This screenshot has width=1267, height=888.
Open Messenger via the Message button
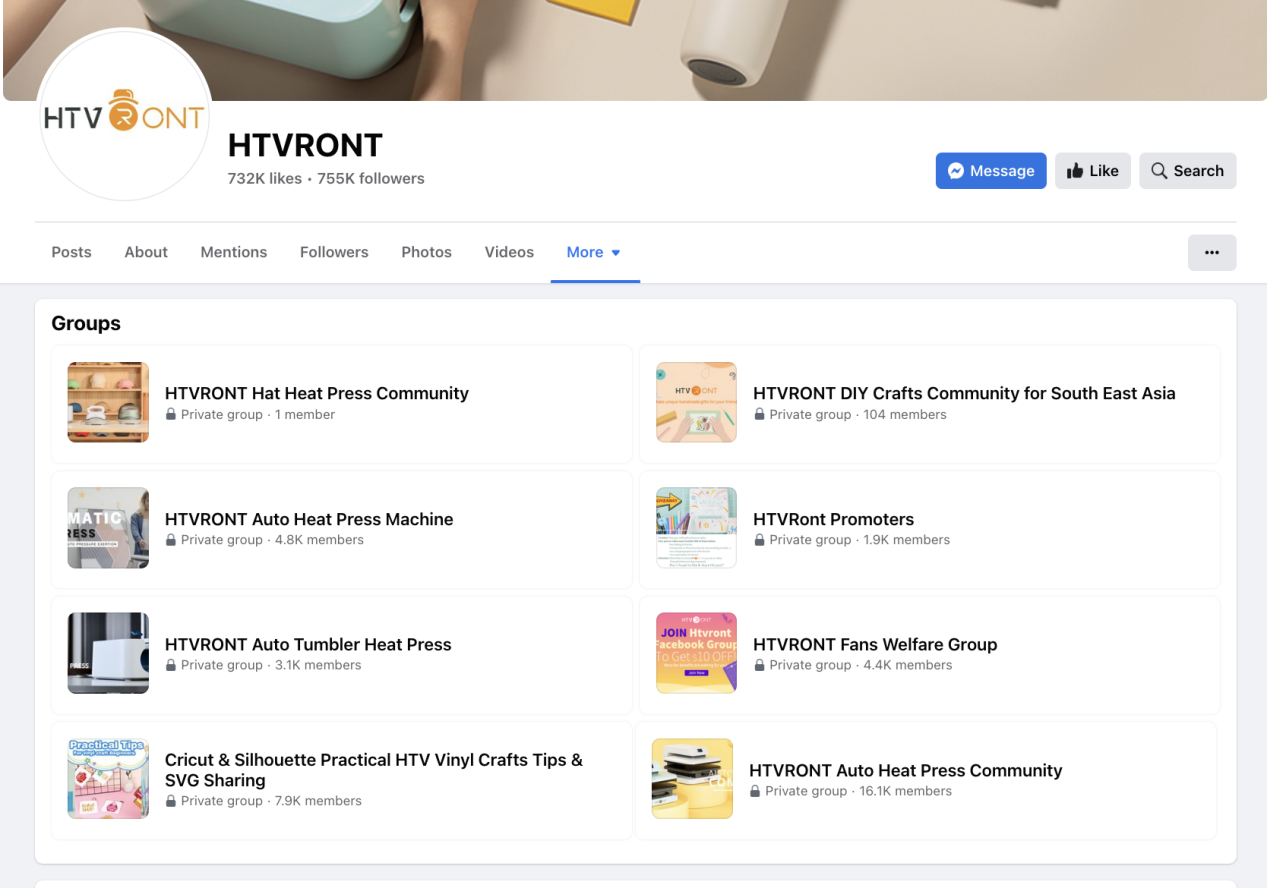click(990, 171)
